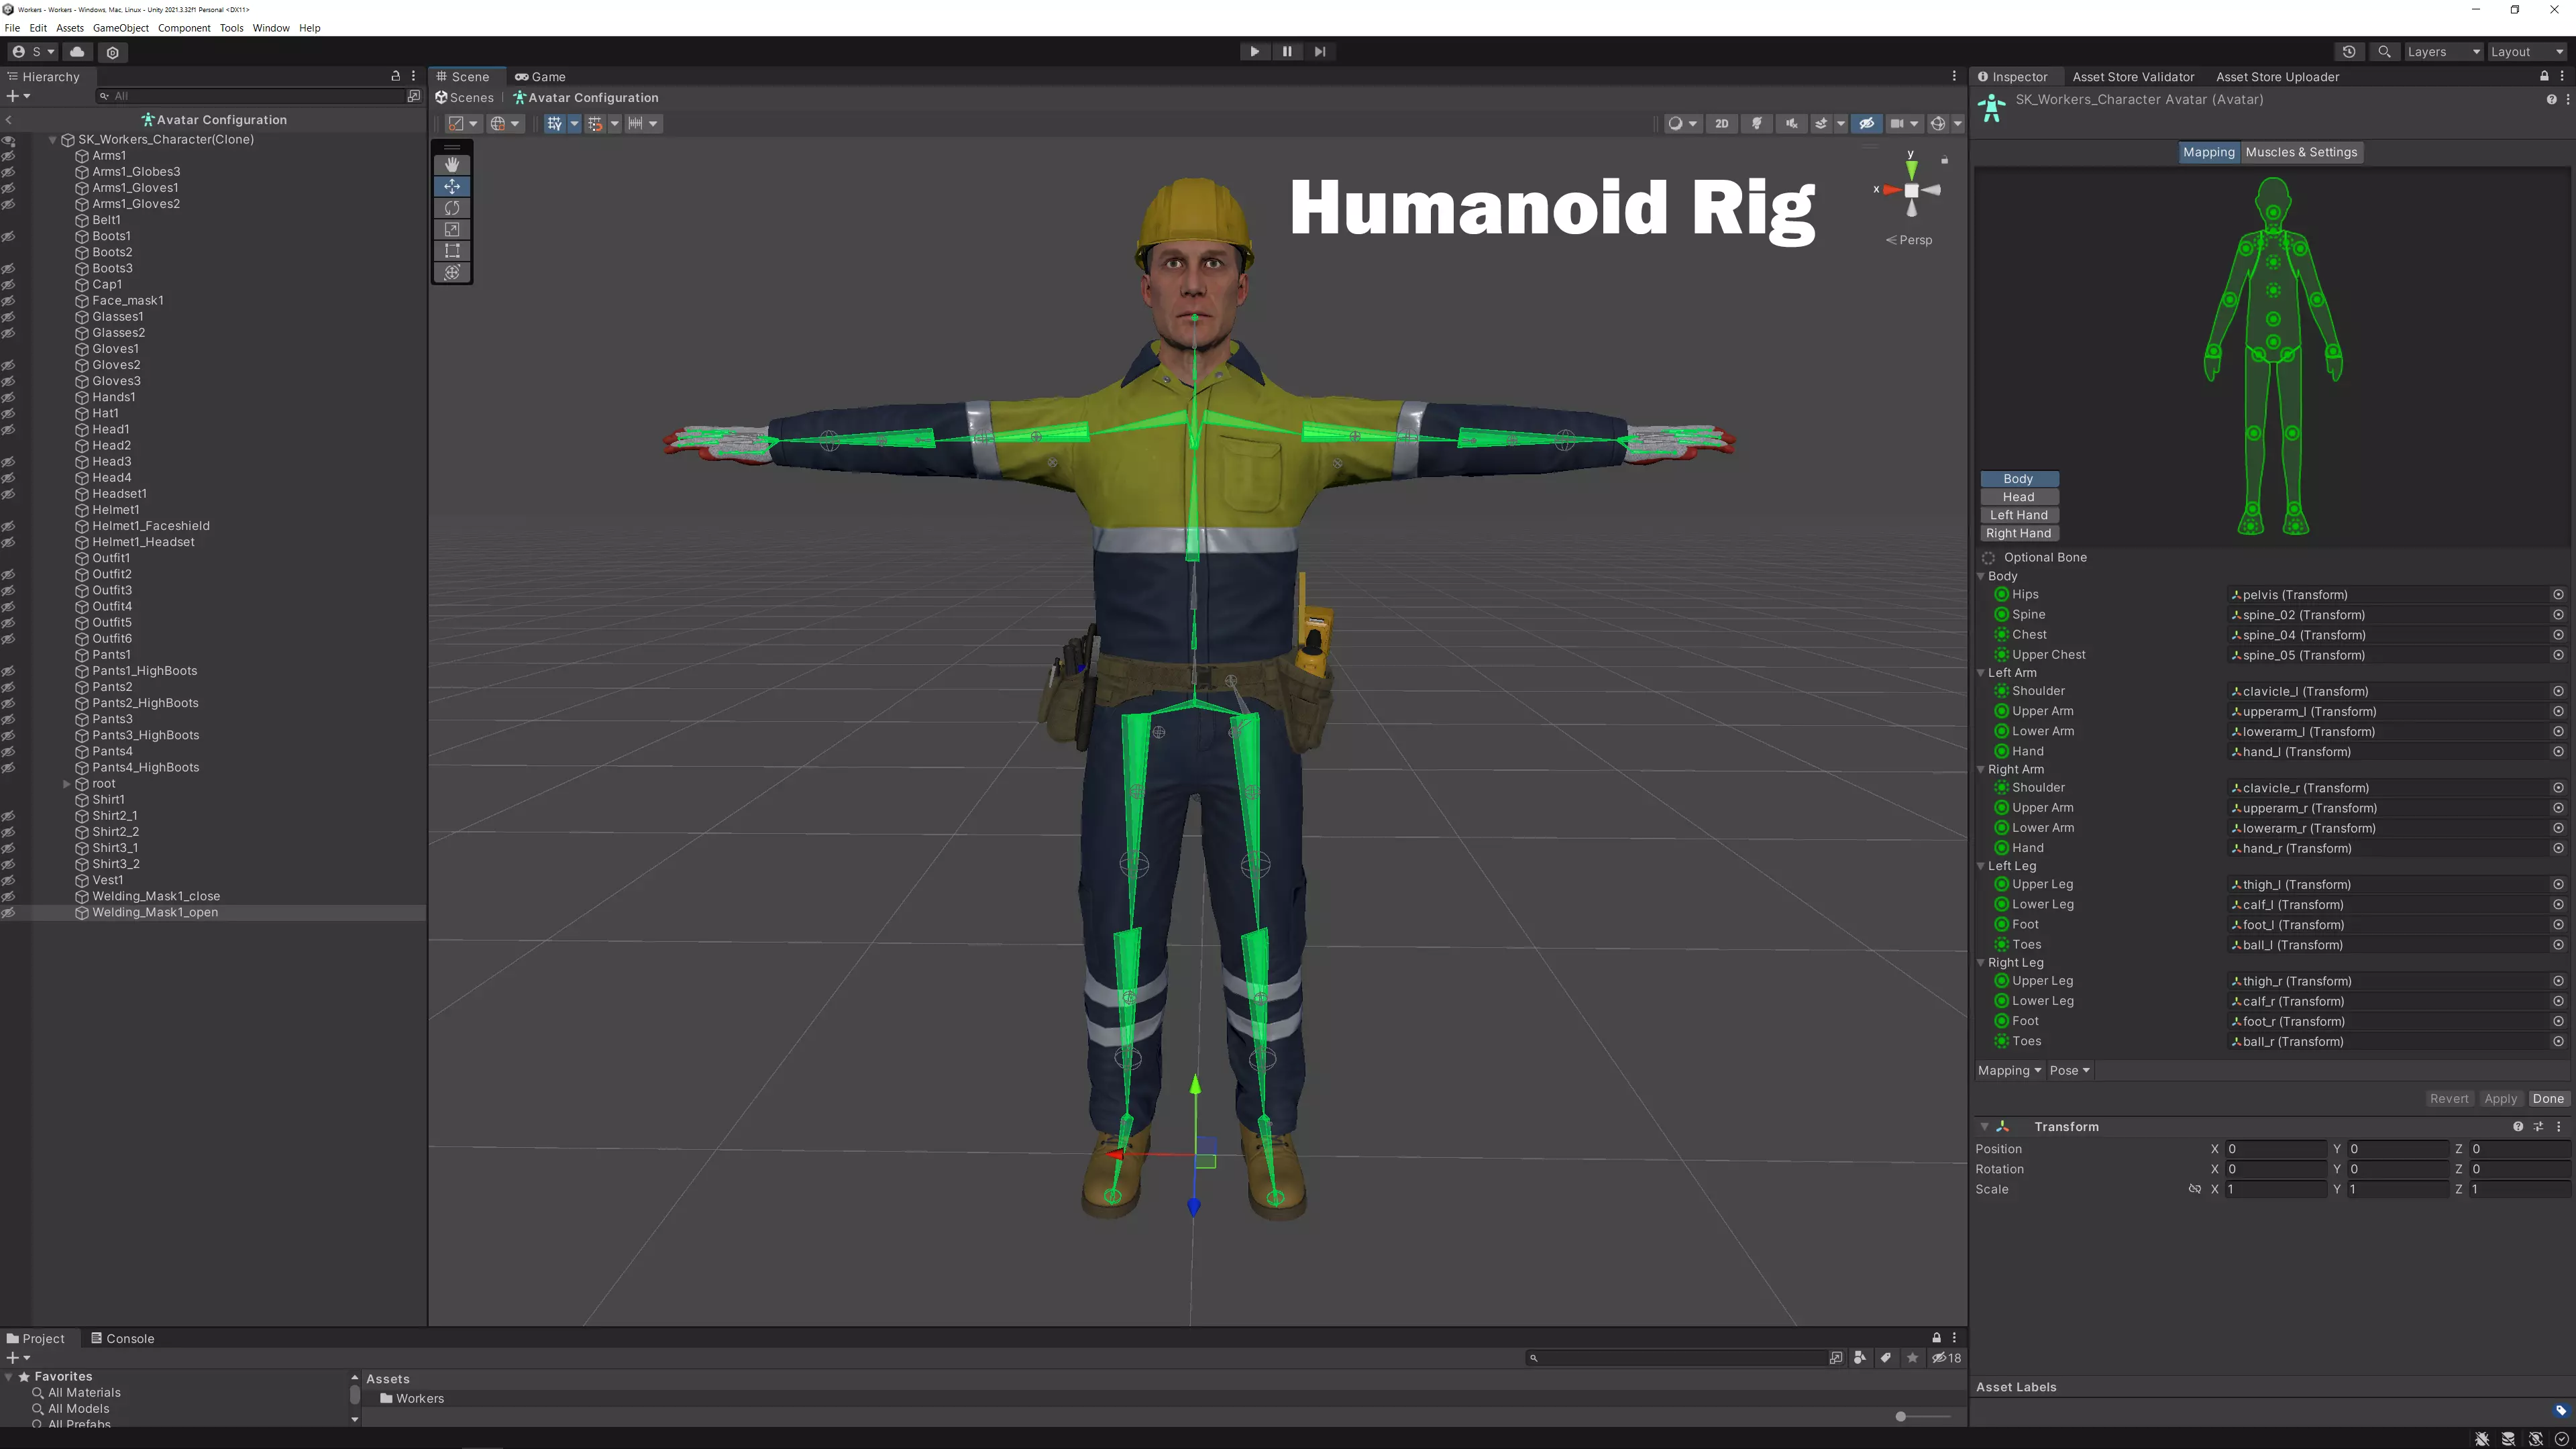This screenshot has height=1449, width=2576.
Task: Select the Transform tool
Action: pos(452,272)
